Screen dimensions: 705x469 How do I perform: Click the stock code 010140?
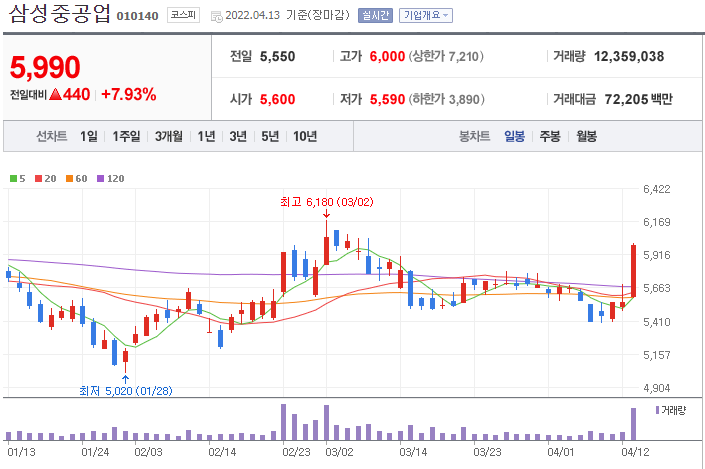click(137, 16)
